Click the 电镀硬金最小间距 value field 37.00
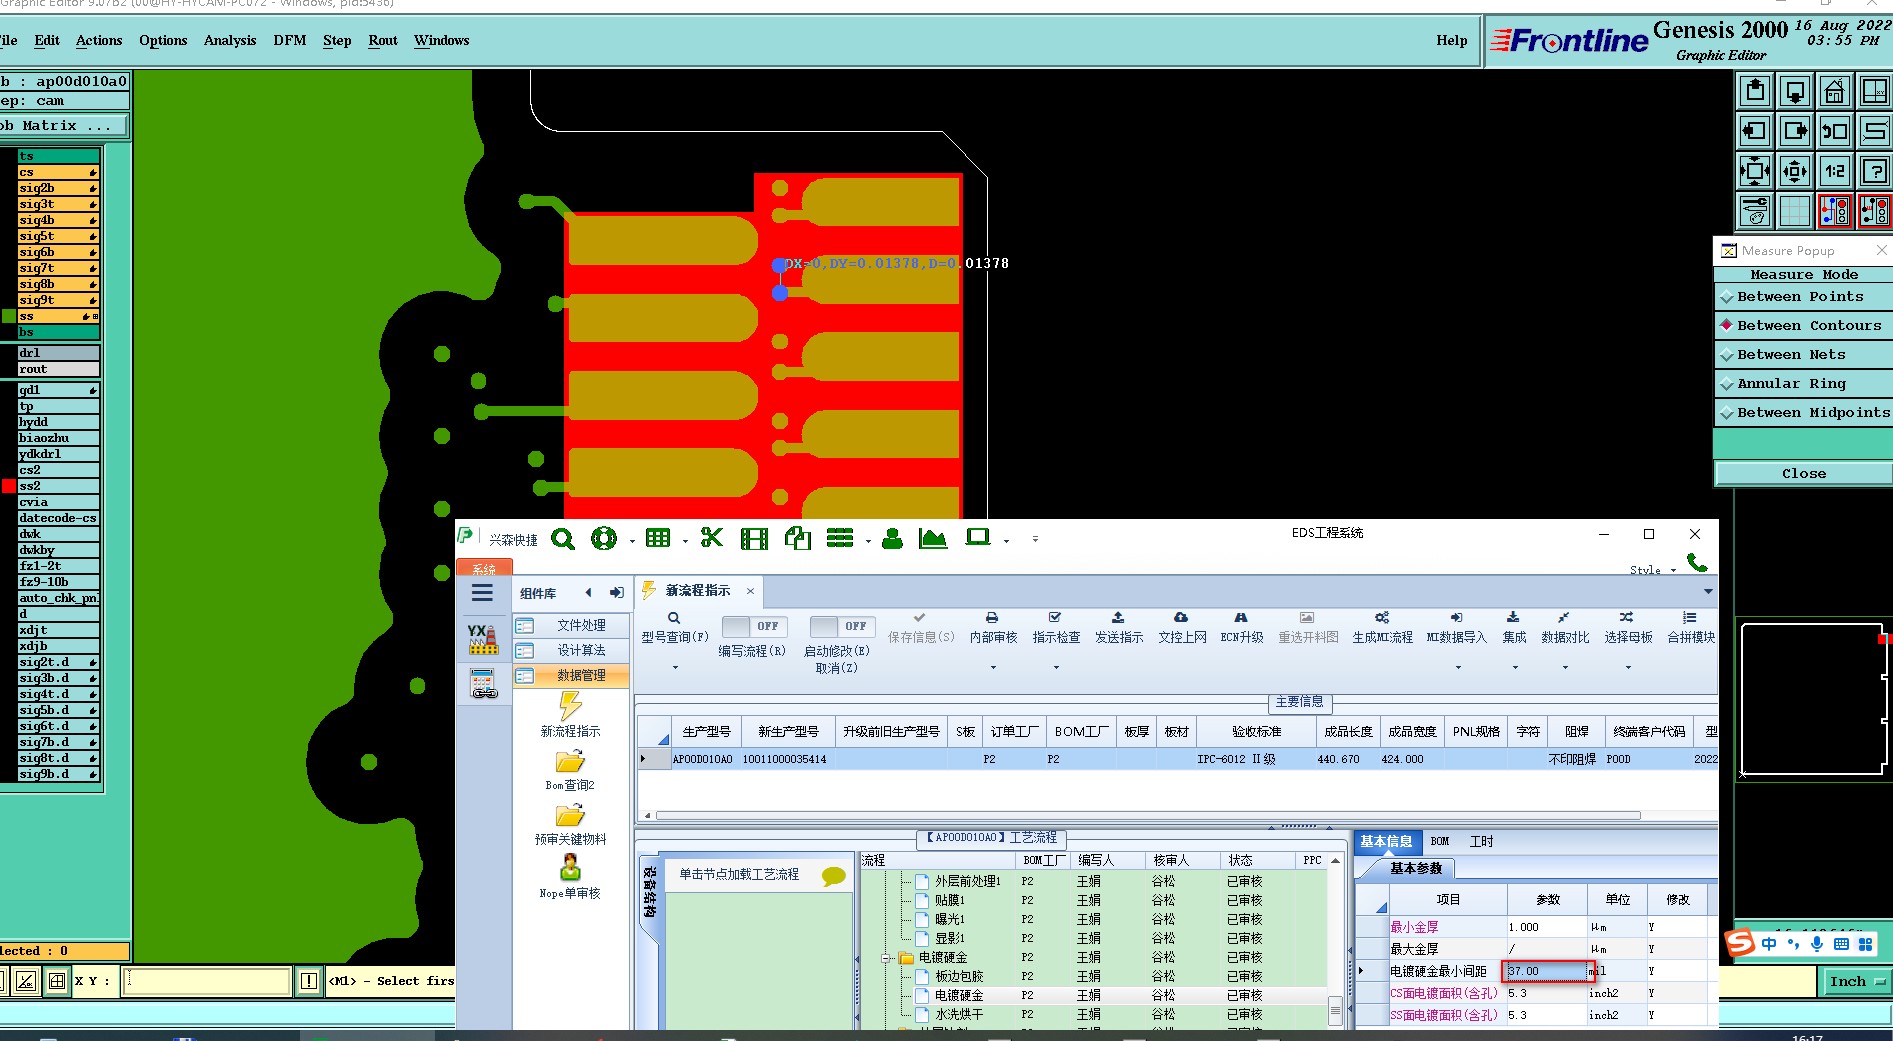This screenshot has width=1893, height=1041. pos(1547,971)
